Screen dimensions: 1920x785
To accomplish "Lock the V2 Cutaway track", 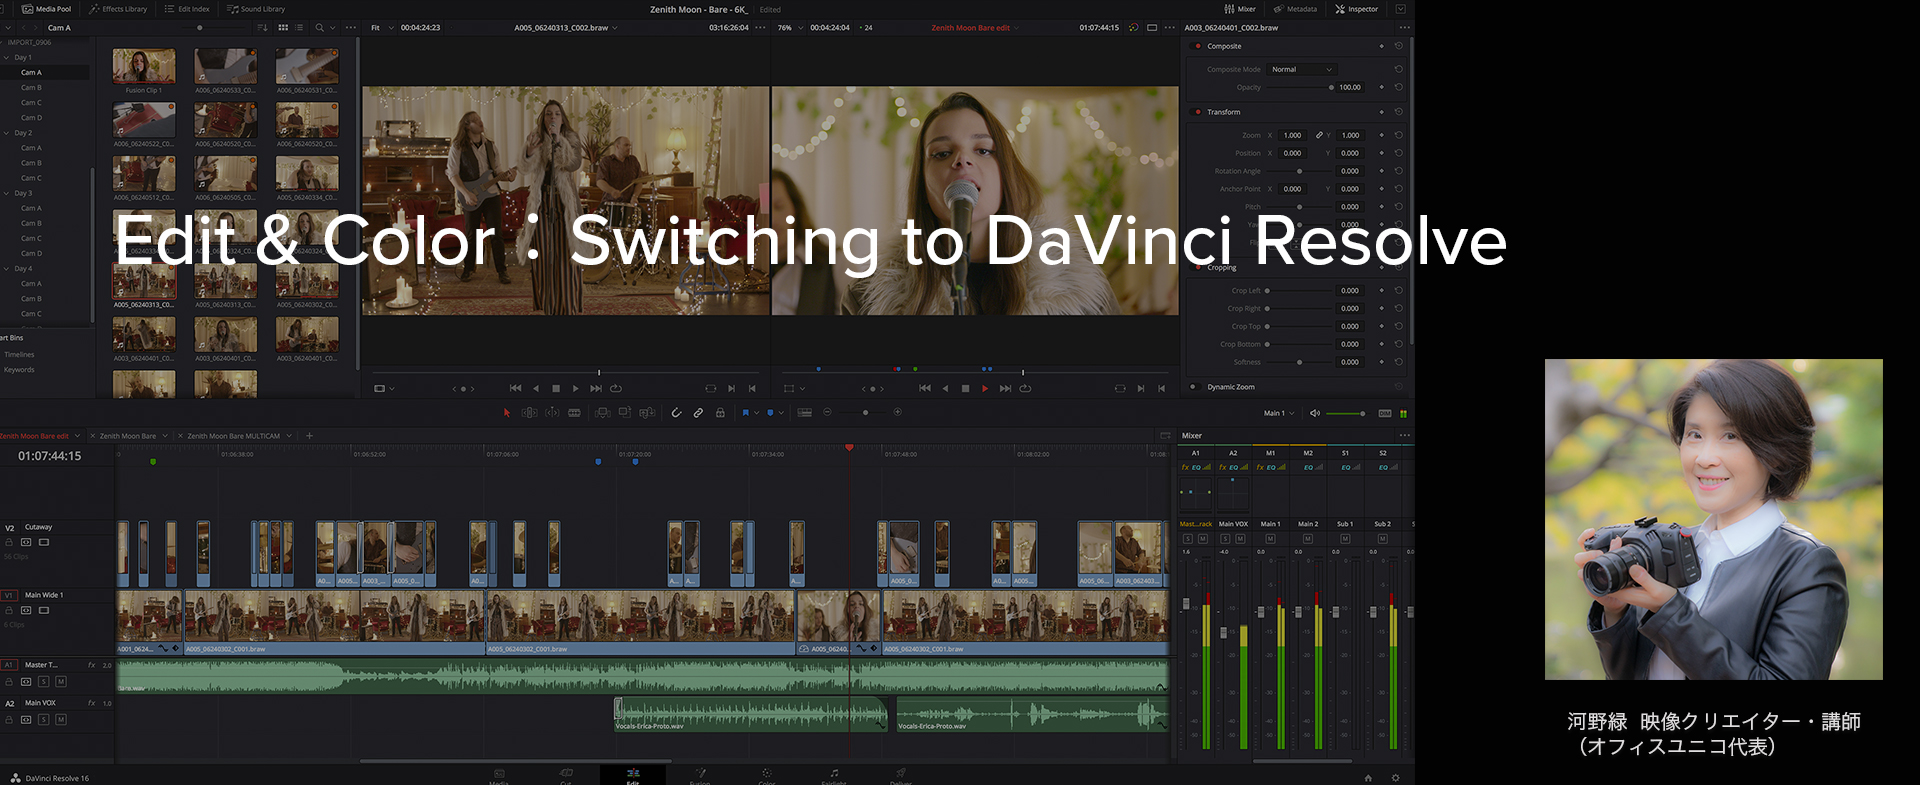I will (9, 542).
